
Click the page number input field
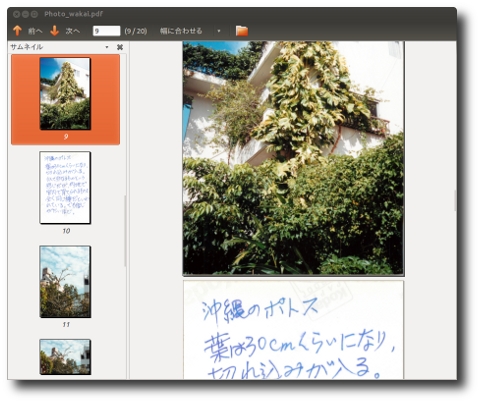pyautogui.click(x=106, y=31)
